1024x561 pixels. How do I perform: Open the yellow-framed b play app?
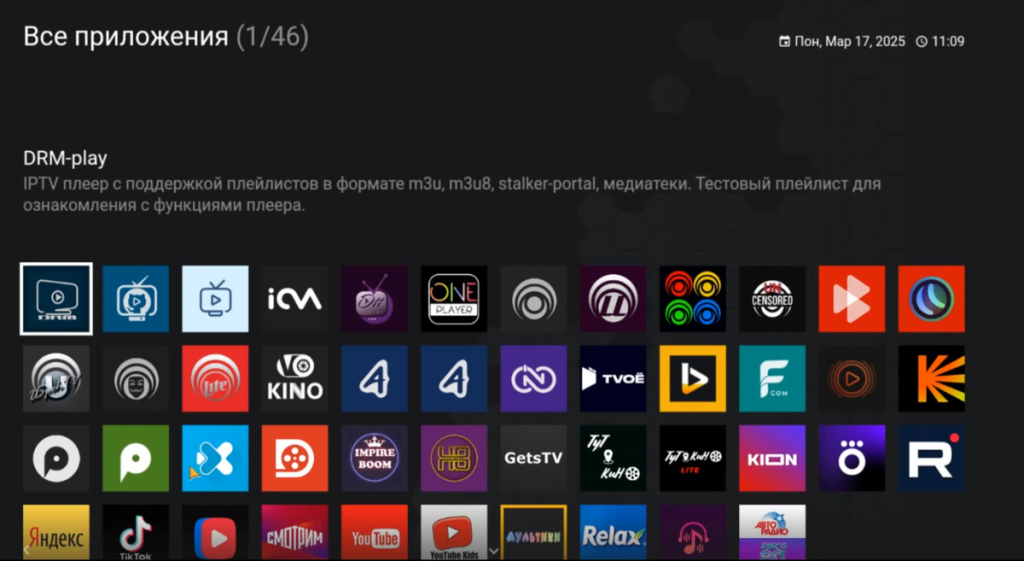tap(693, 379)
